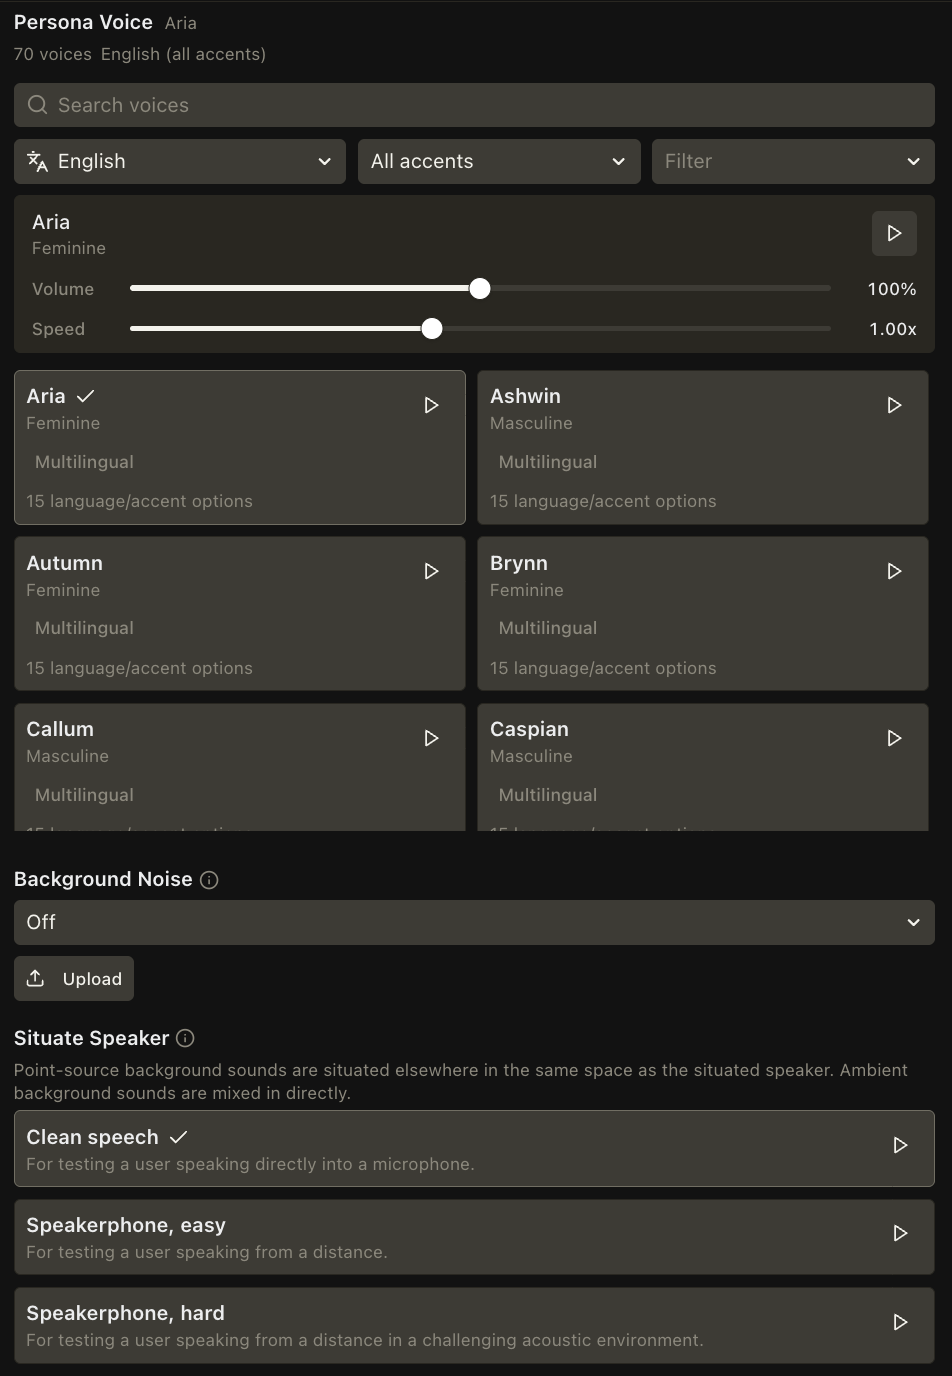Click the Multilingual tag on Autumn card
Image resolution: width=952 pixels, height=1376 pixels.
coord(84,628)
